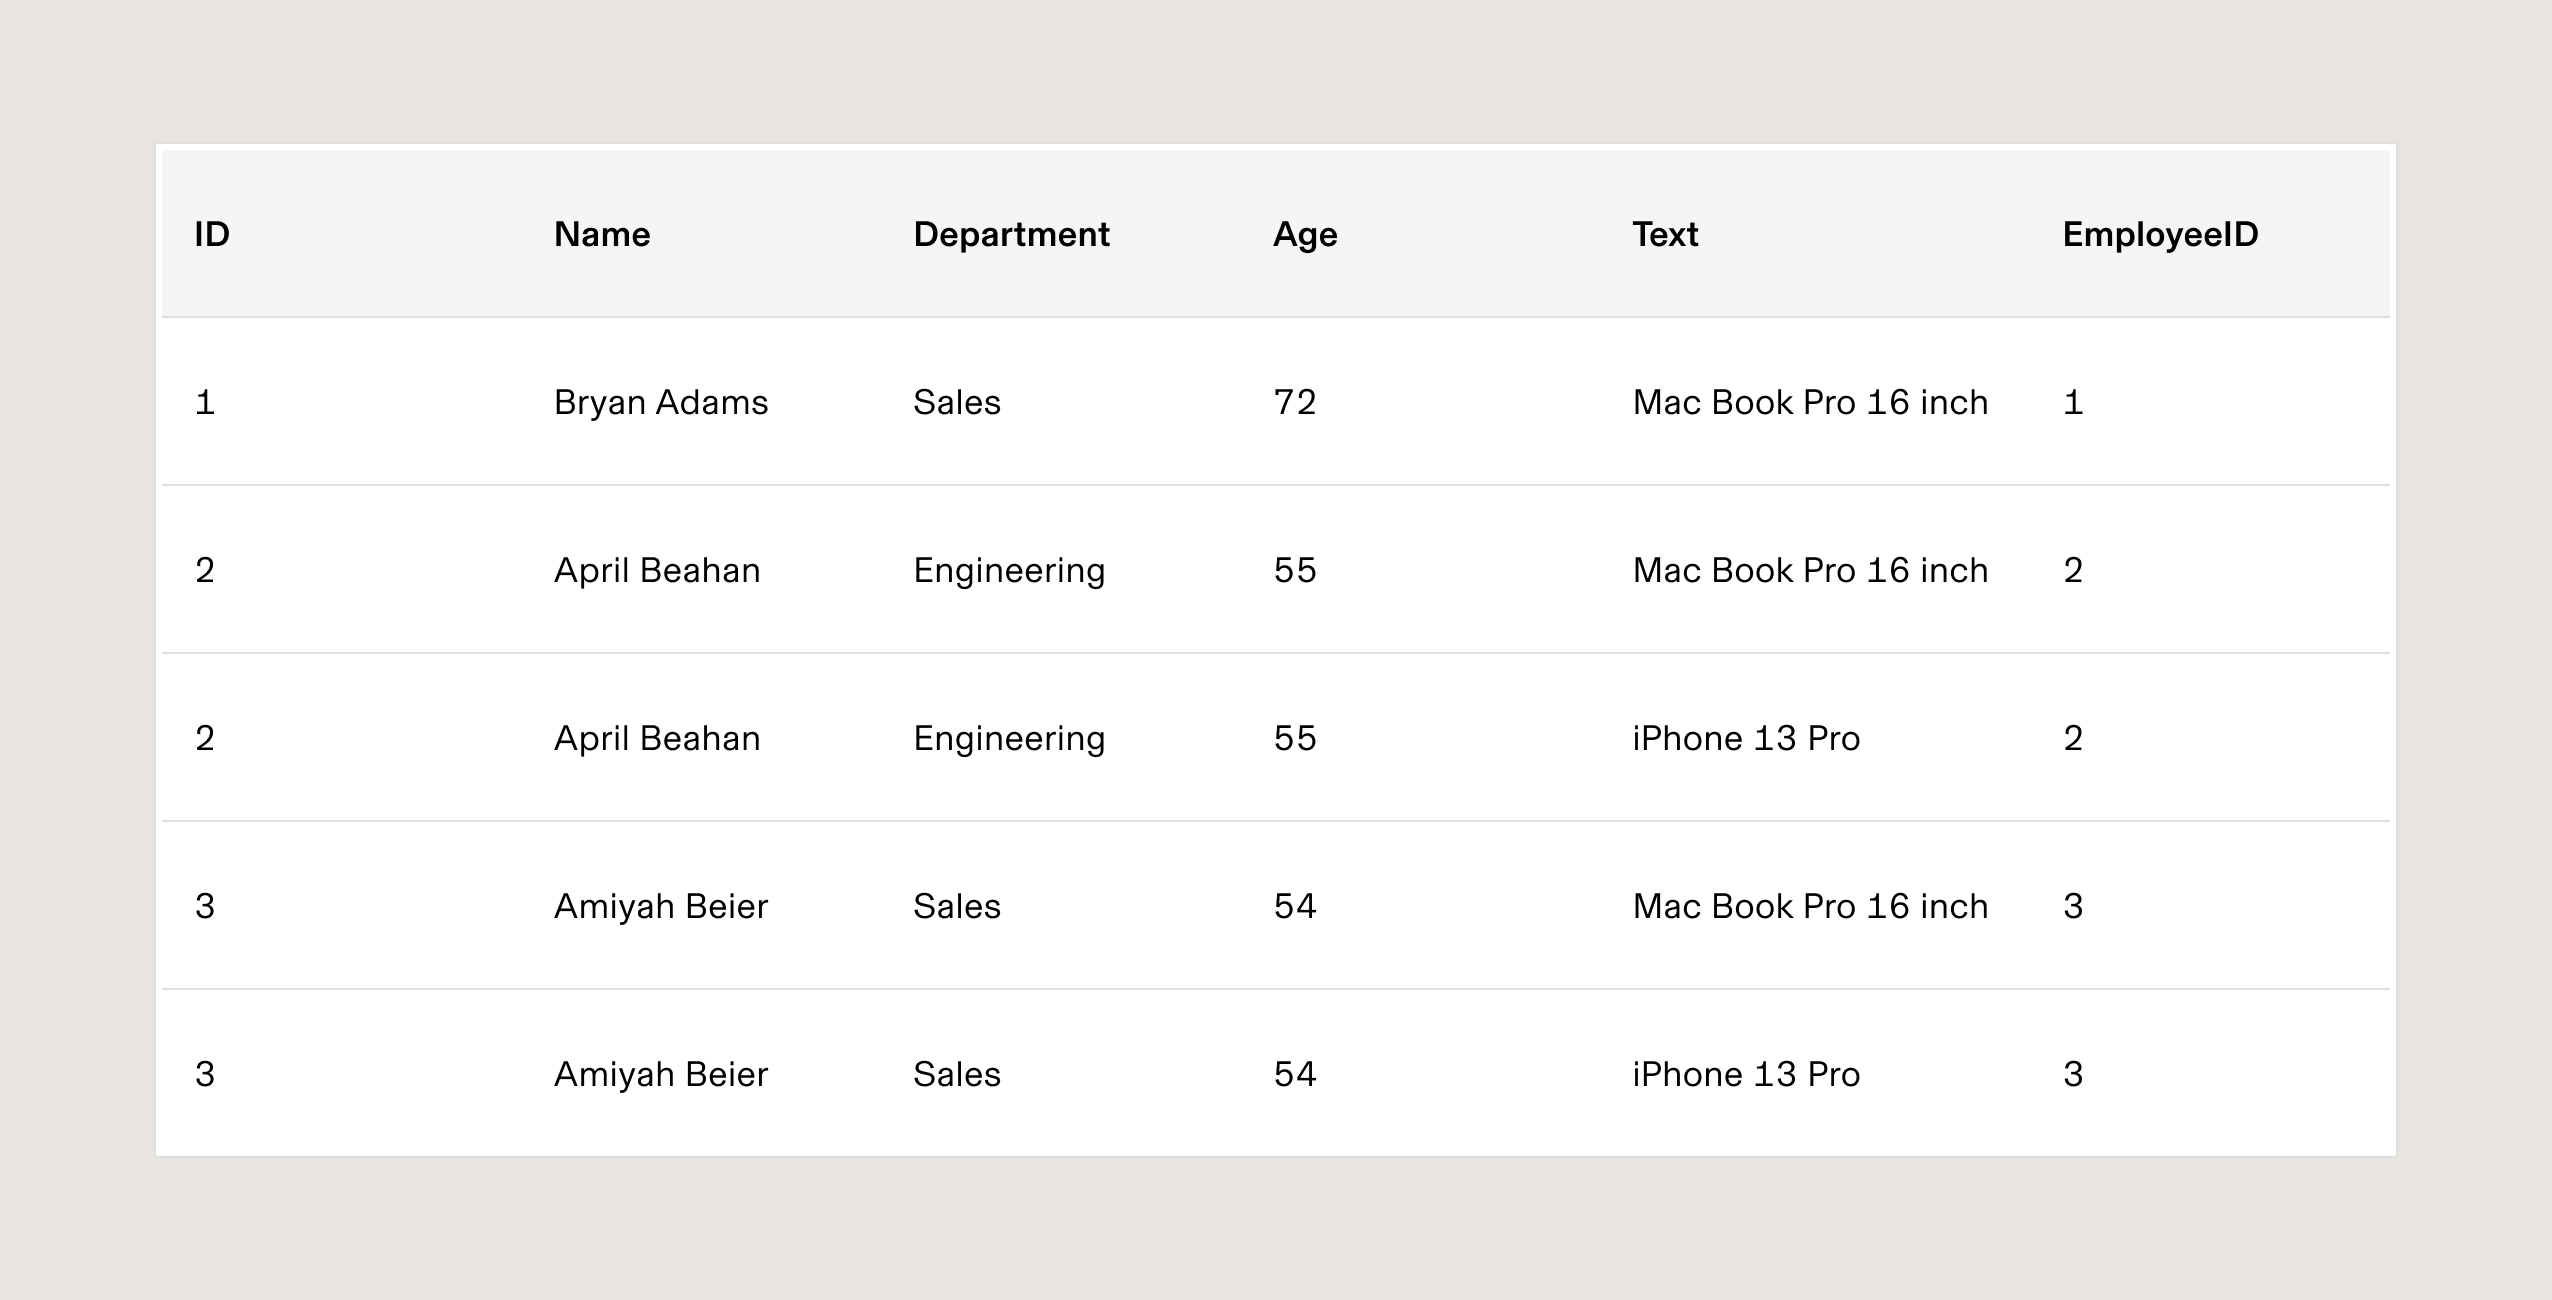Click April Beahan's iPhone 13 Pro cell

pos(1746,738)
